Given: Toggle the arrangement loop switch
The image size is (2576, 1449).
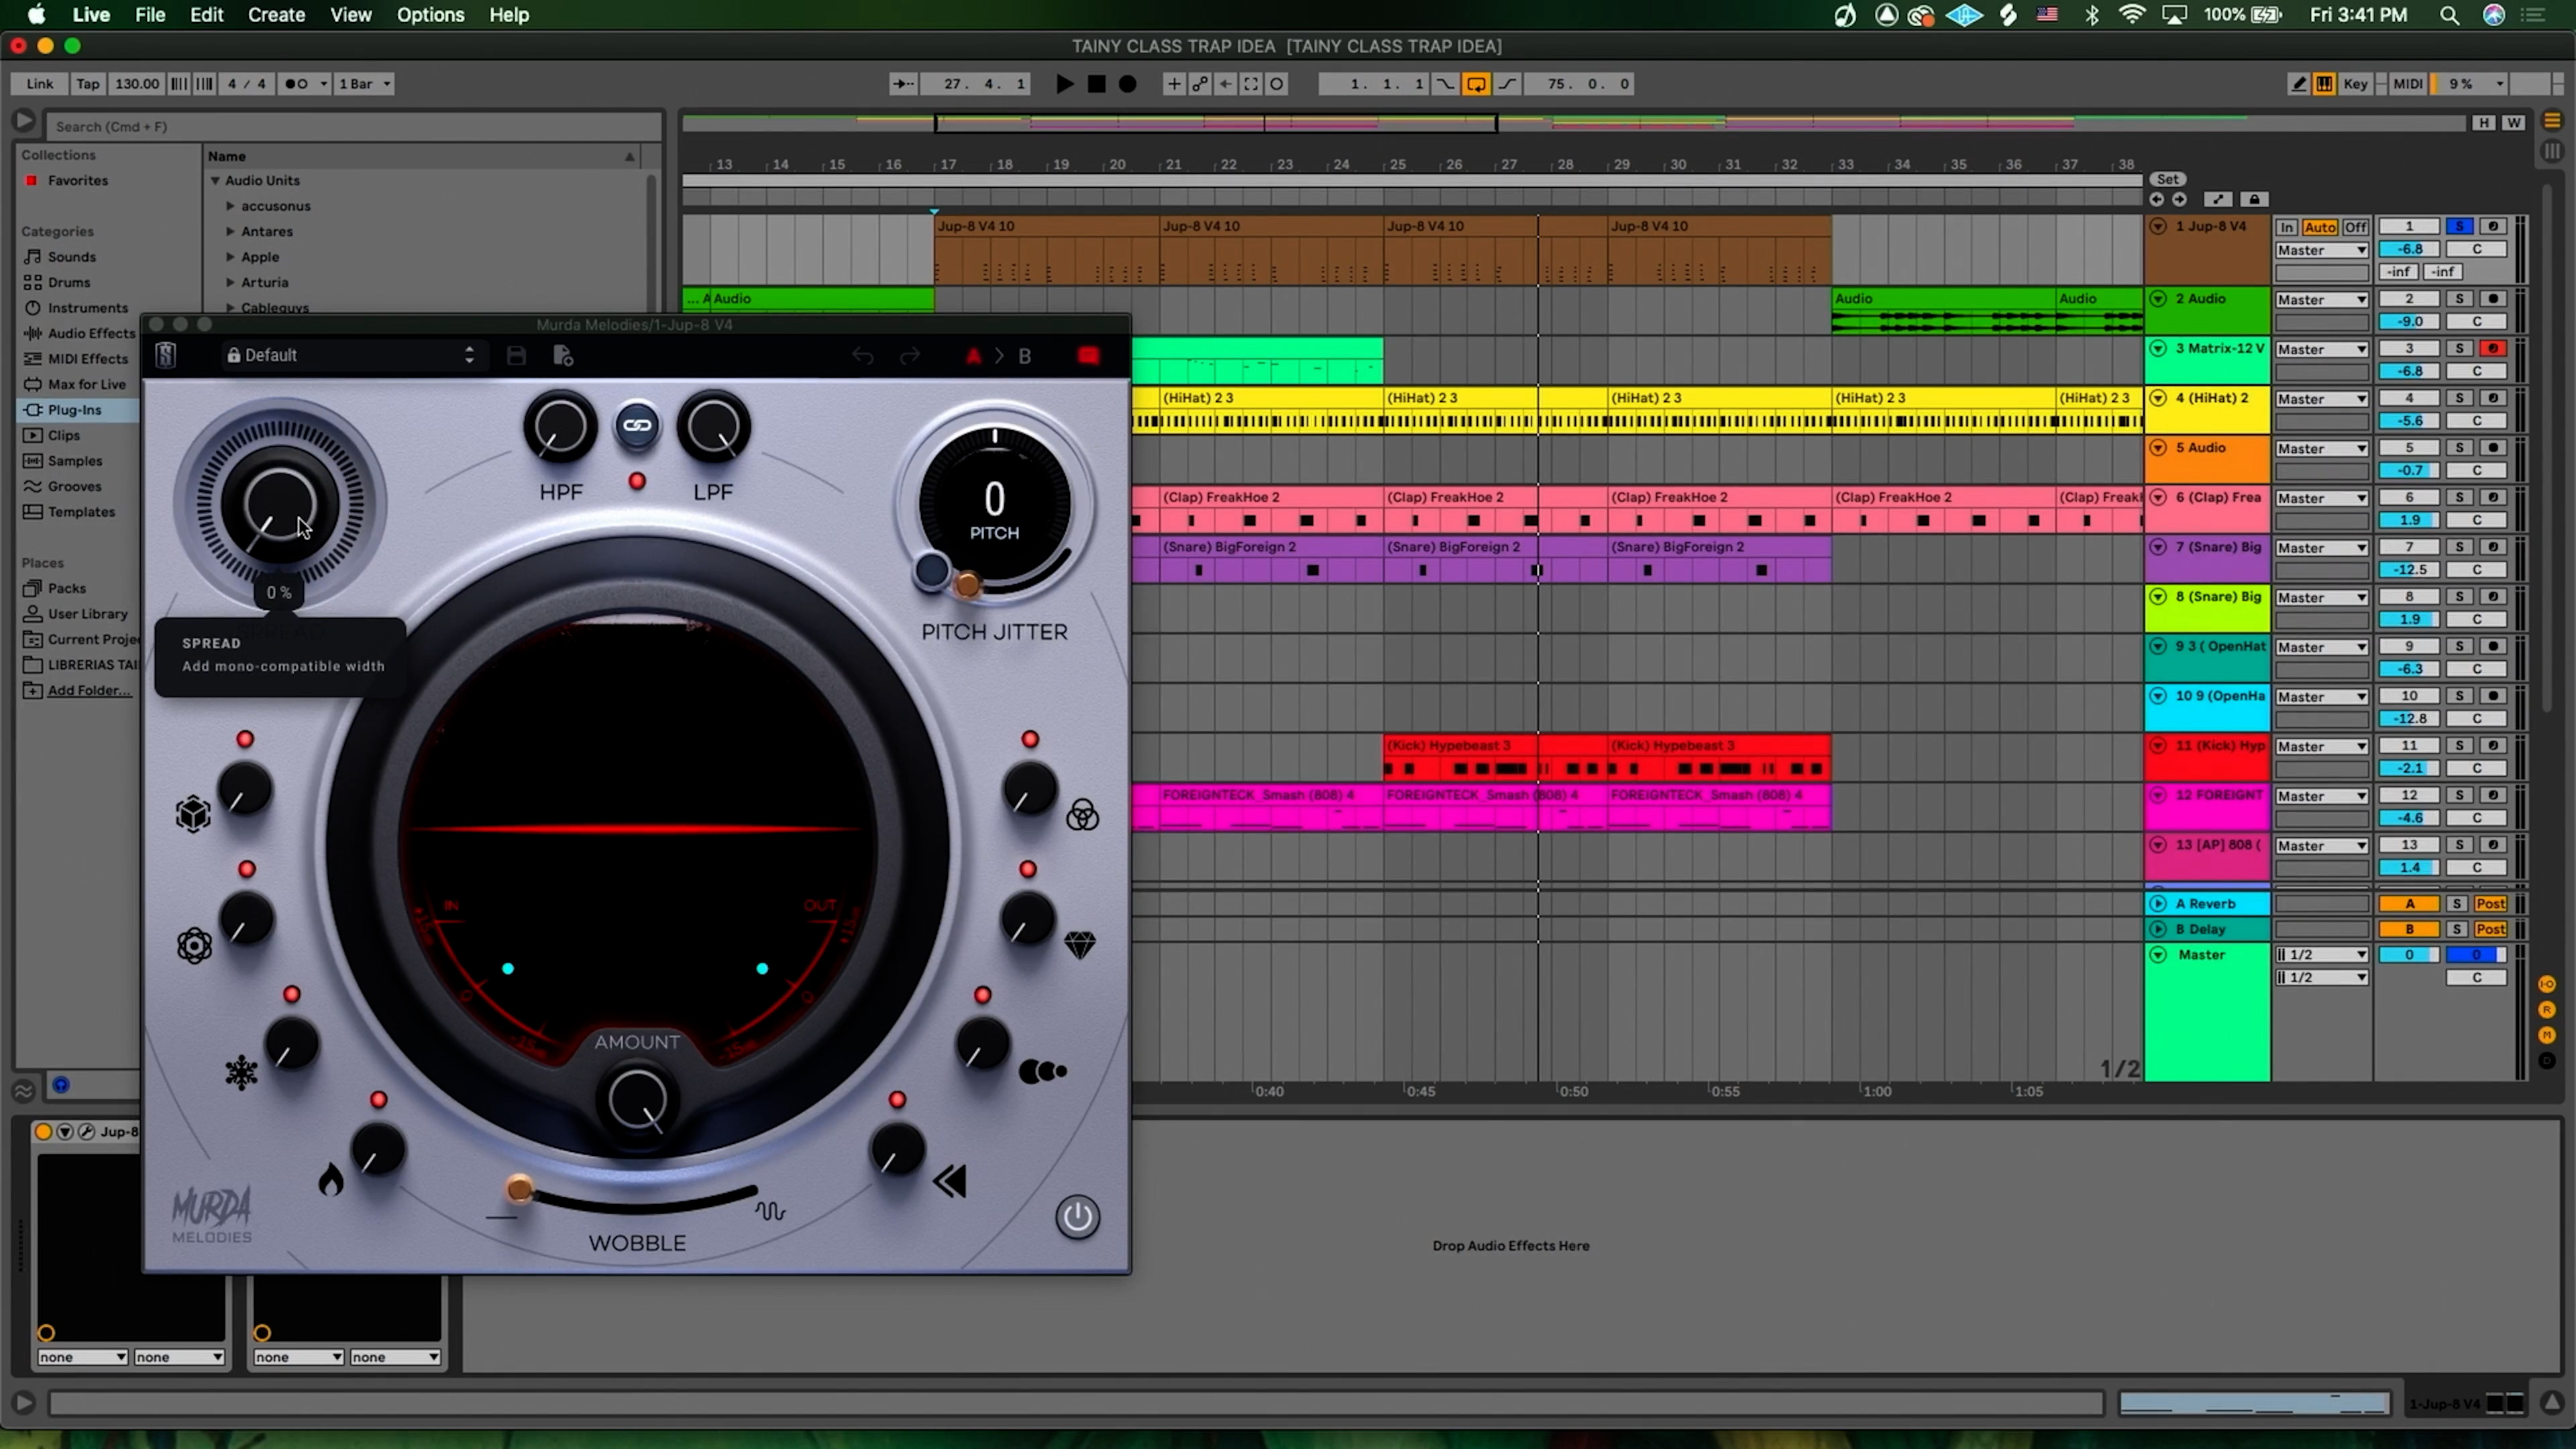Looking at the screenshot, I should tap(1477, 84).
